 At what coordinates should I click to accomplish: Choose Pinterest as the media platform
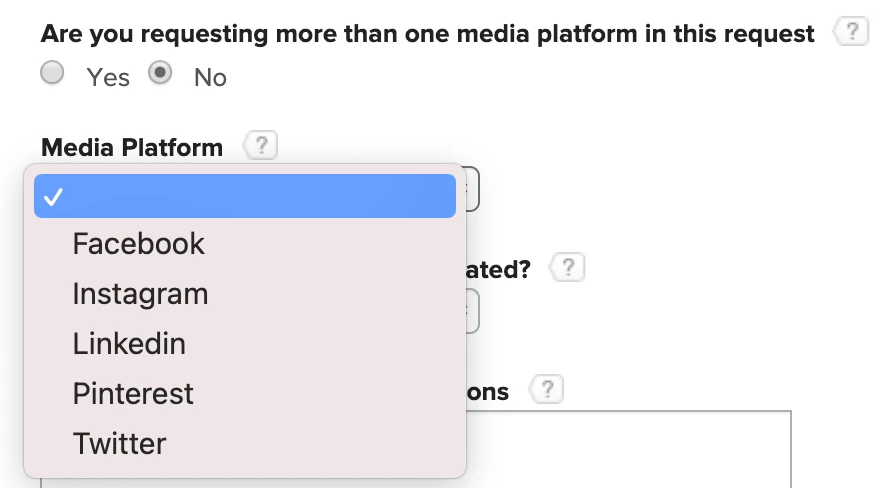(245, 393)
